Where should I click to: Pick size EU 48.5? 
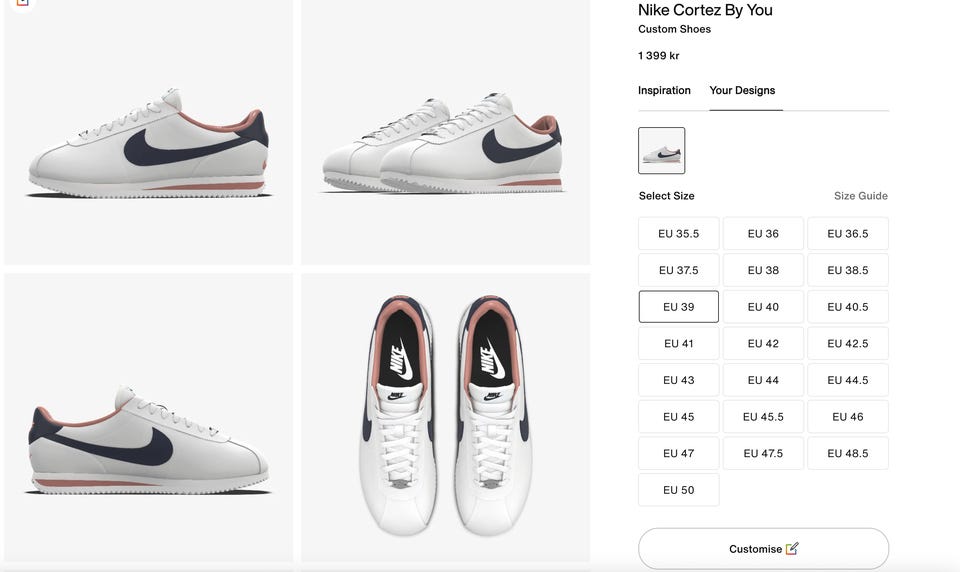coord(847,453)
